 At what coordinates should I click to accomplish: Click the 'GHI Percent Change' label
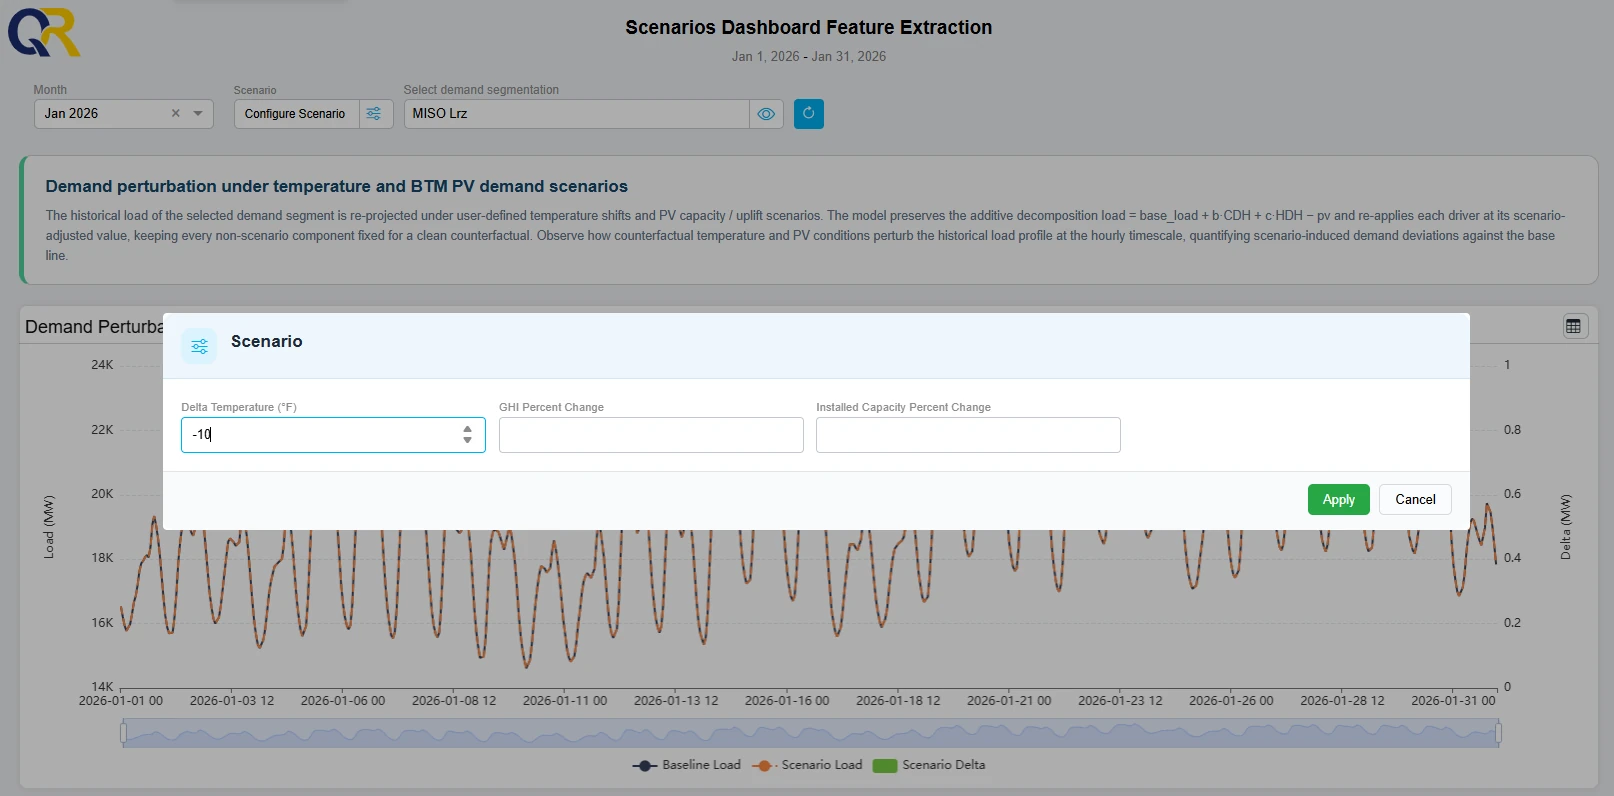(551, 408)
